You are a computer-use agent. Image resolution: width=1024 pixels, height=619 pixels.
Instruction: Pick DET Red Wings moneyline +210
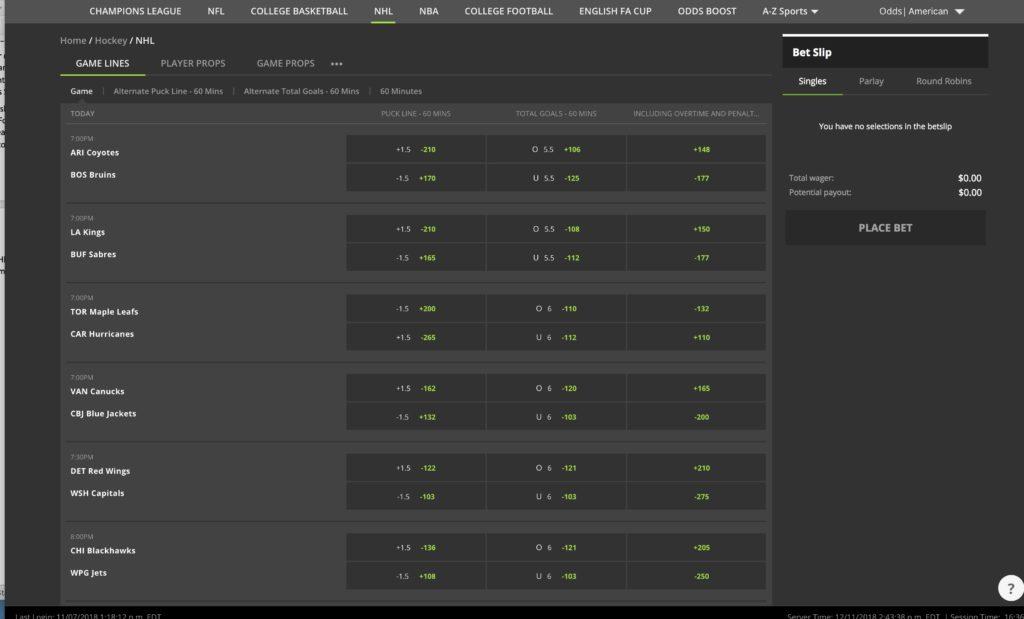pos(696,468)
